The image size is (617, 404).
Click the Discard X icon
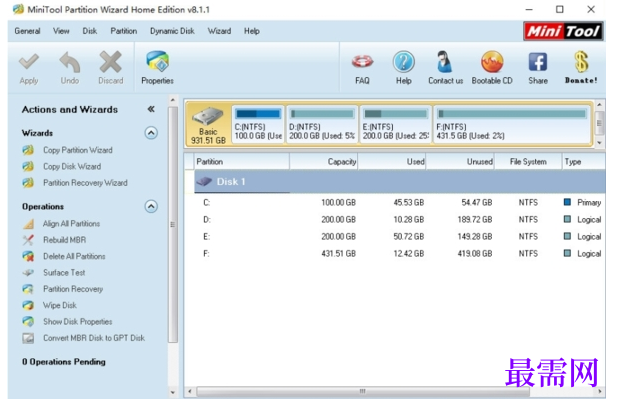click(111, 62)
